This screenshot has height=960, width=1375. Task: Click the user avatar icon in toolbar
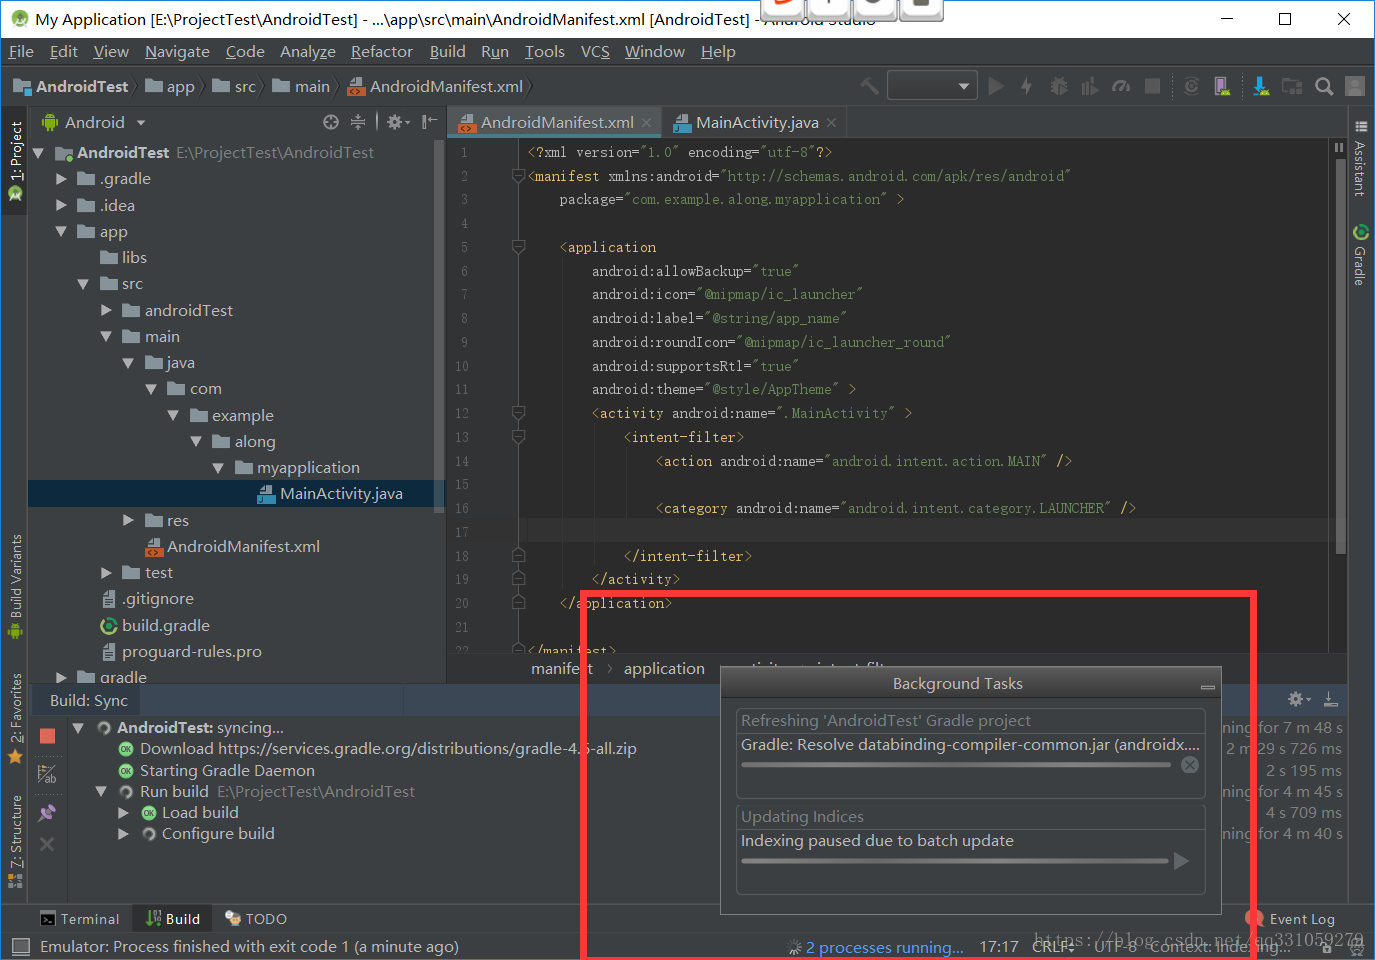point(1355,86)
